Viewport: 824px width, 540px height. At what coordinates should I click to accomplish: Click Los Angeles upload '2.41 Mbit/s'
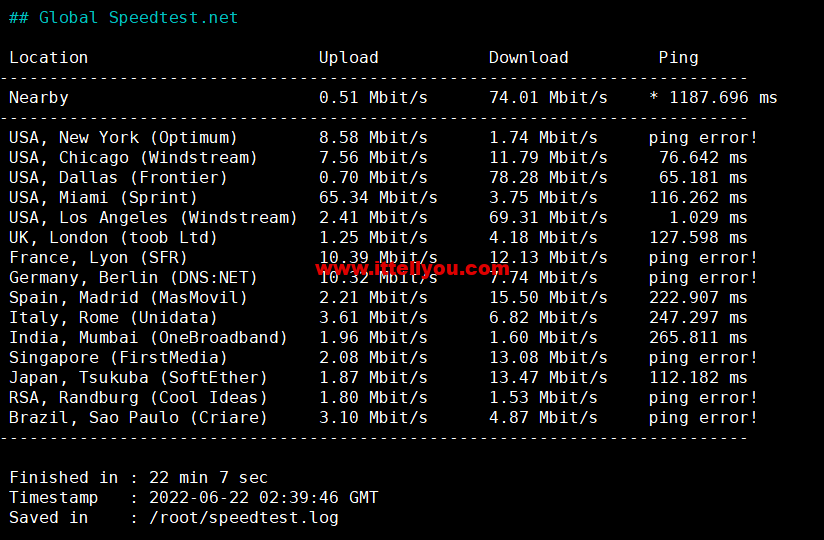[x=373, y=217]
